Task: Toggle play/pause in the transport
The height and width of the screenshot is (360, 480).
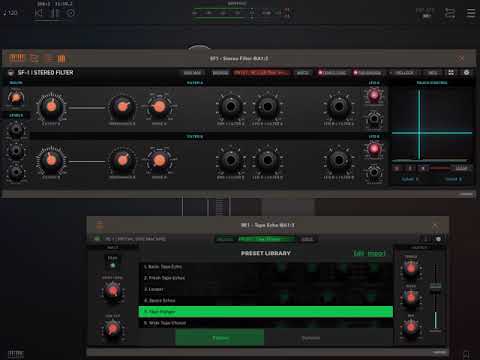Action: 55,13
